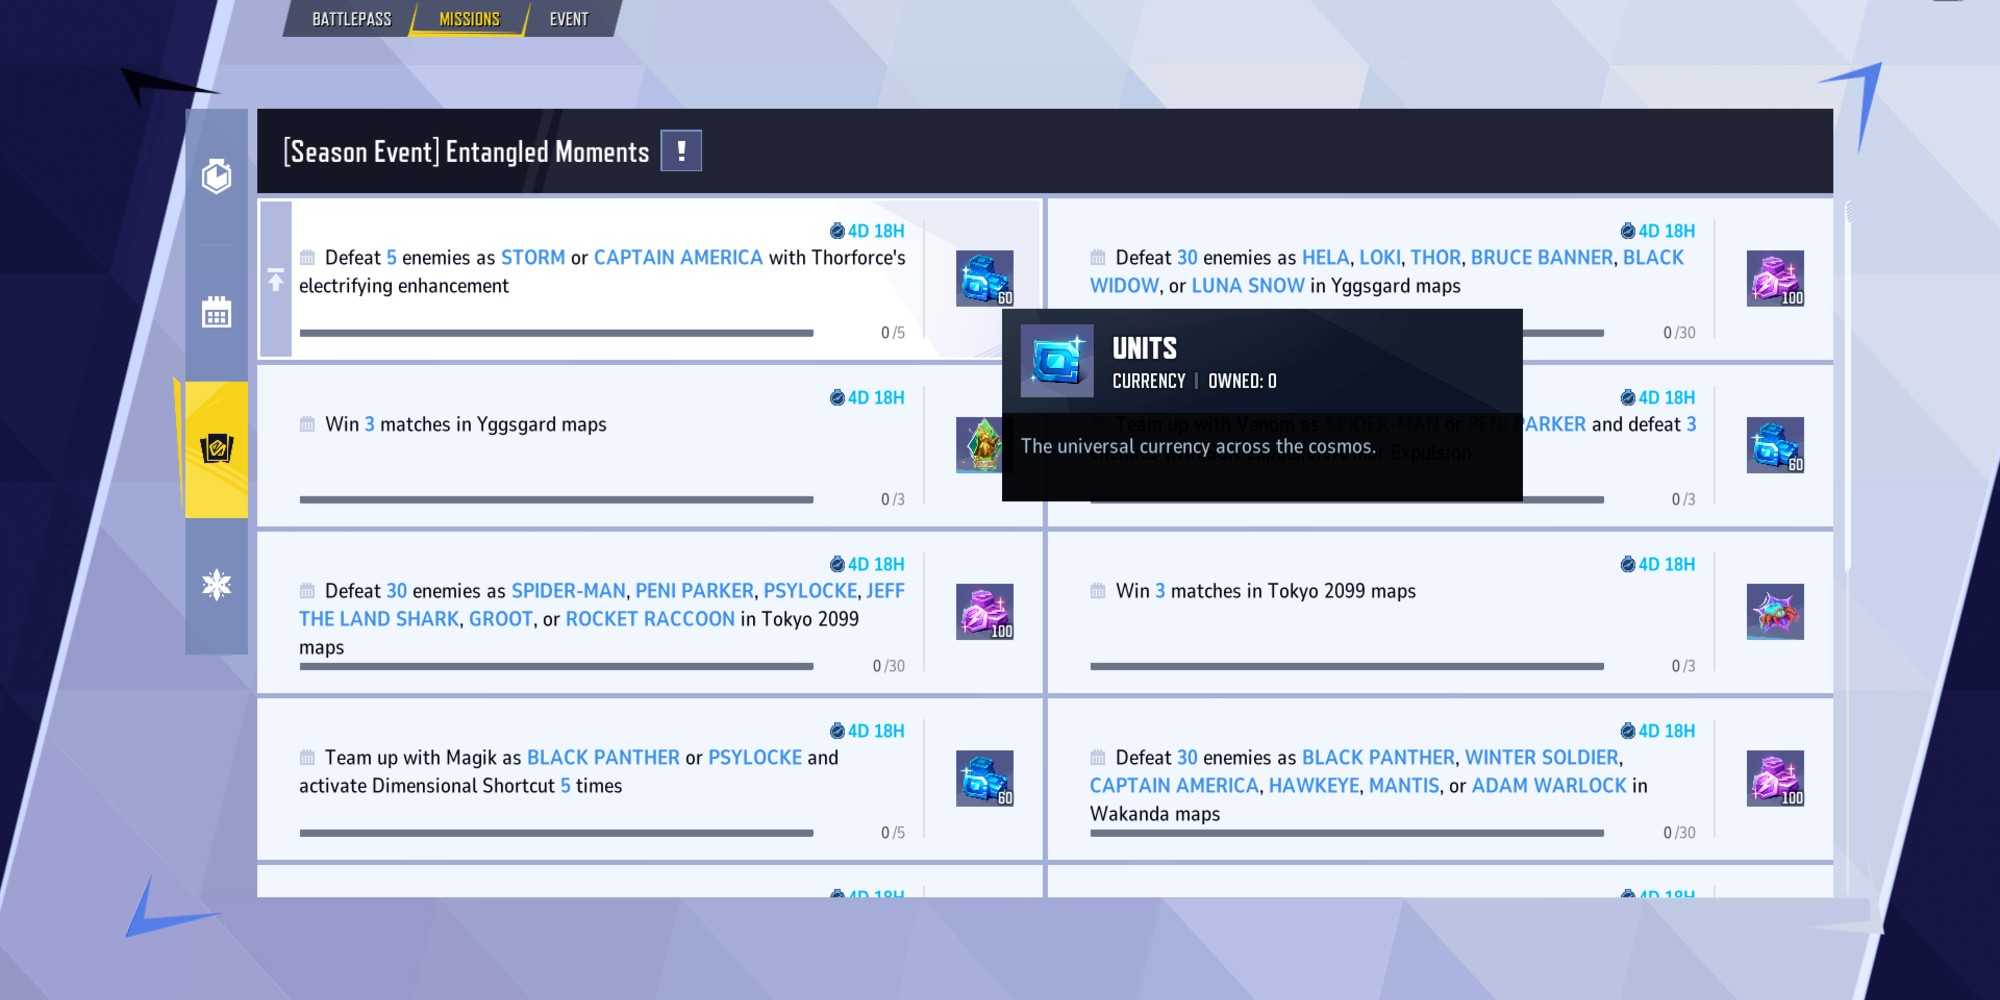Open the Entangled Moments info exclamation button
Screen dimensions: 2000x1000
coord(681,151)
